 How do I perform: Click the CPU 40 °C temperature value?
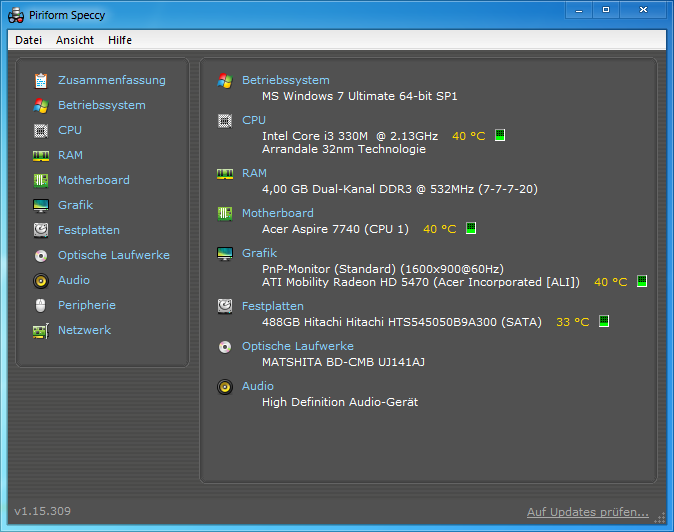(469, 136)
